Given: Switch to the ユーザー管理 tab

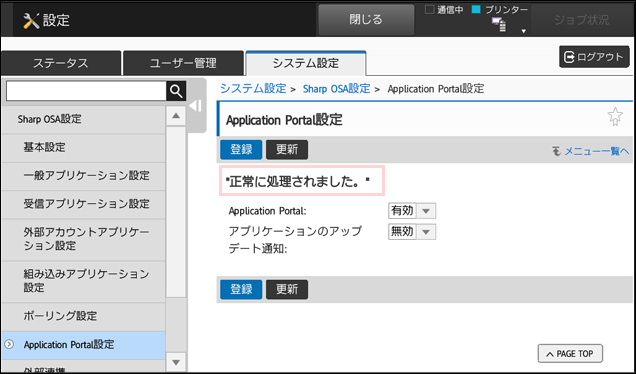Looking at the screenshot, I should click(183, 63).
